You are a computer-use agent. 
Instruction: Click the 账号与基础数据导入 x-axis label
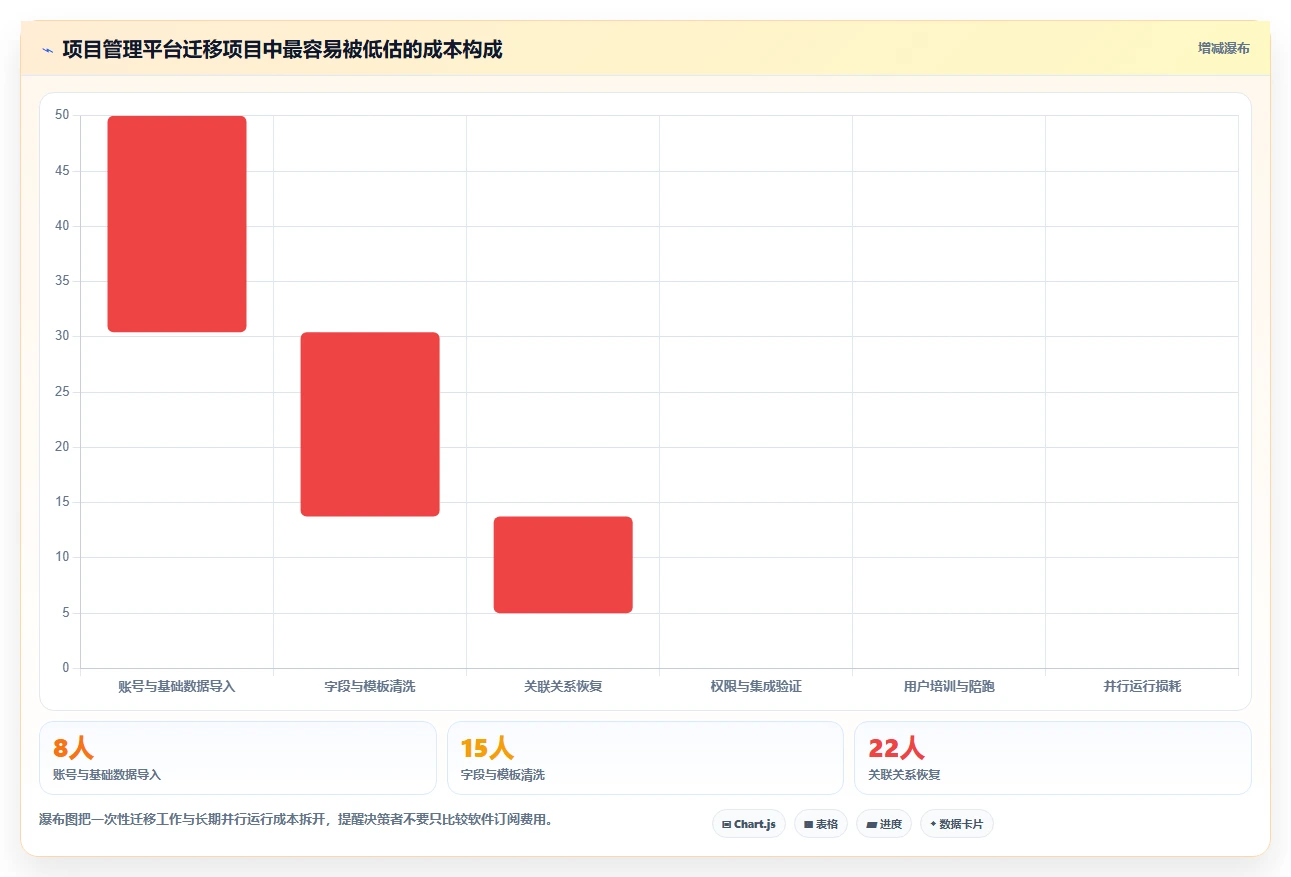(177, 687)
